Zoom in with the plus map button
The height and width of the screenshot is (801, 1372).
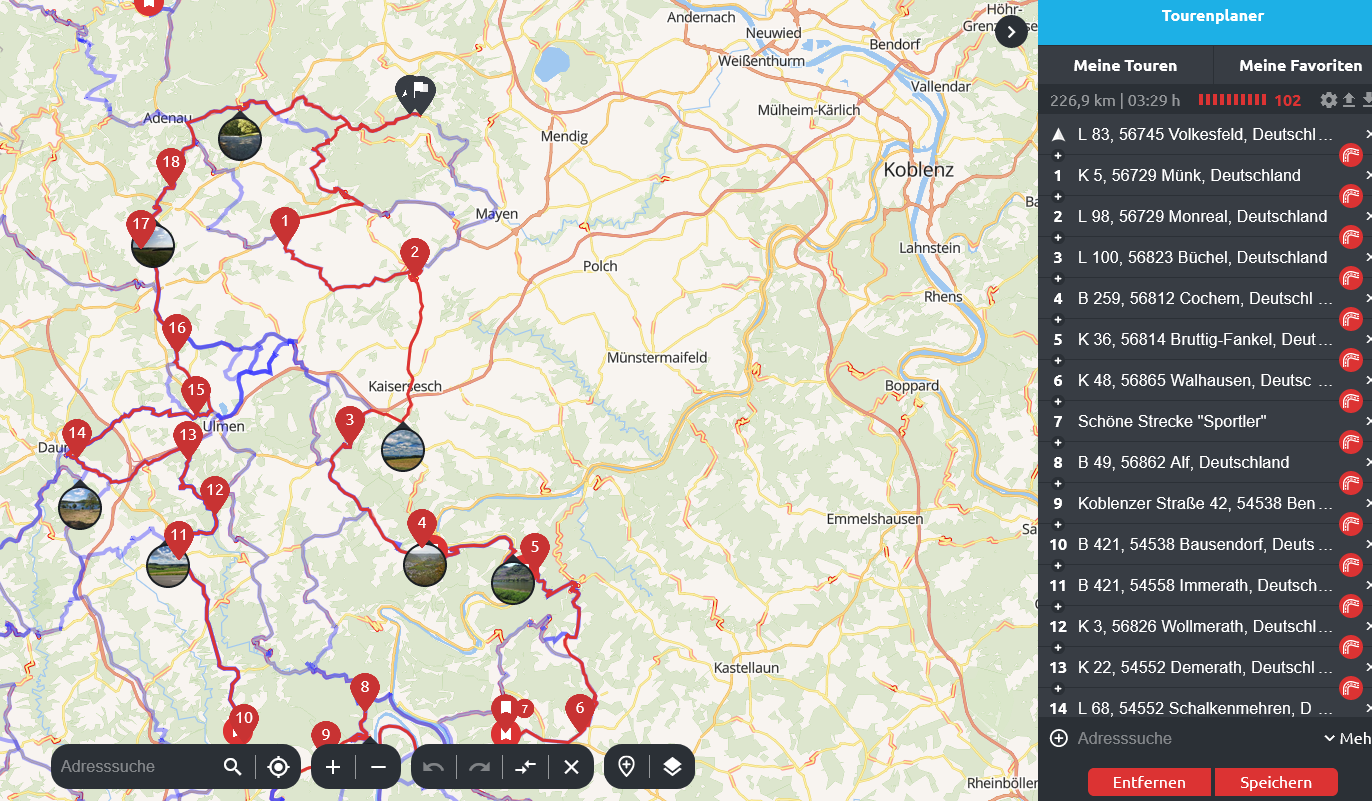[333, 767]
